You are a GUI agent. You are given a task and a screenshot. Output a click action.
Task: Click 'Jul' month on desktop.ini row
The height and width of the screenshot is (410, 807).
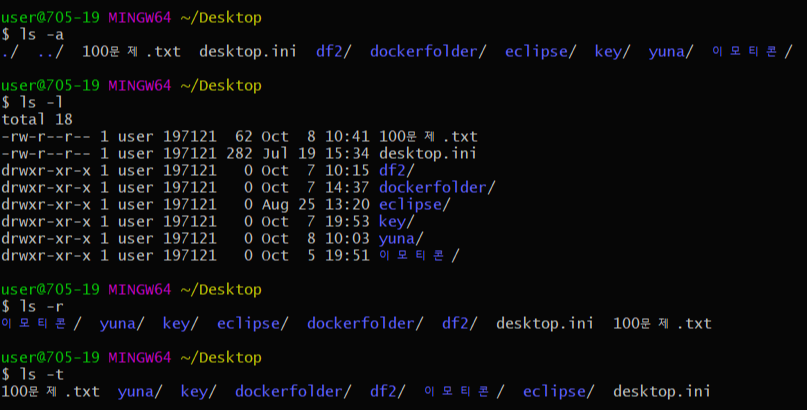pyautogui.click(x=275, y=153)
